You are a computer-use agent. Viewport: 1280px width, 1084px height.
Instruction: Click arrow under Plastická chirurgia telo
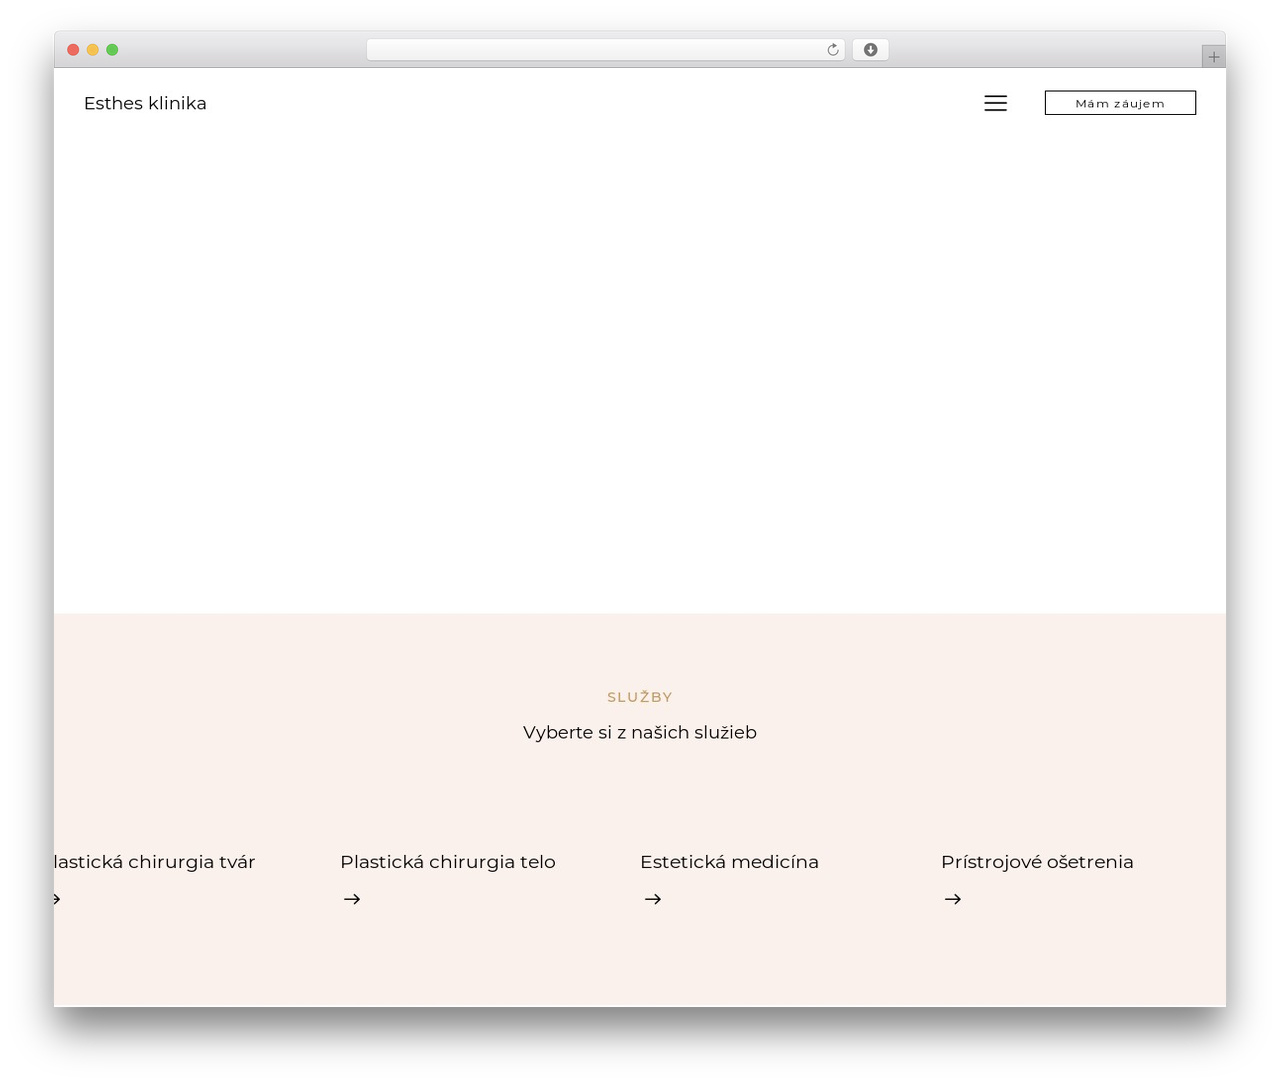[352, 899]
